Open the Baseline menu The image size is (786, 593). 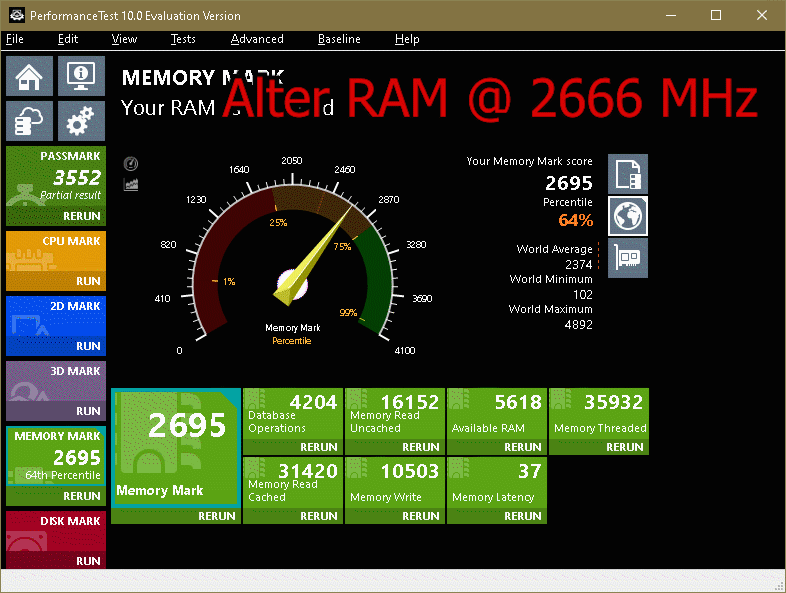[x=339, y=39]
